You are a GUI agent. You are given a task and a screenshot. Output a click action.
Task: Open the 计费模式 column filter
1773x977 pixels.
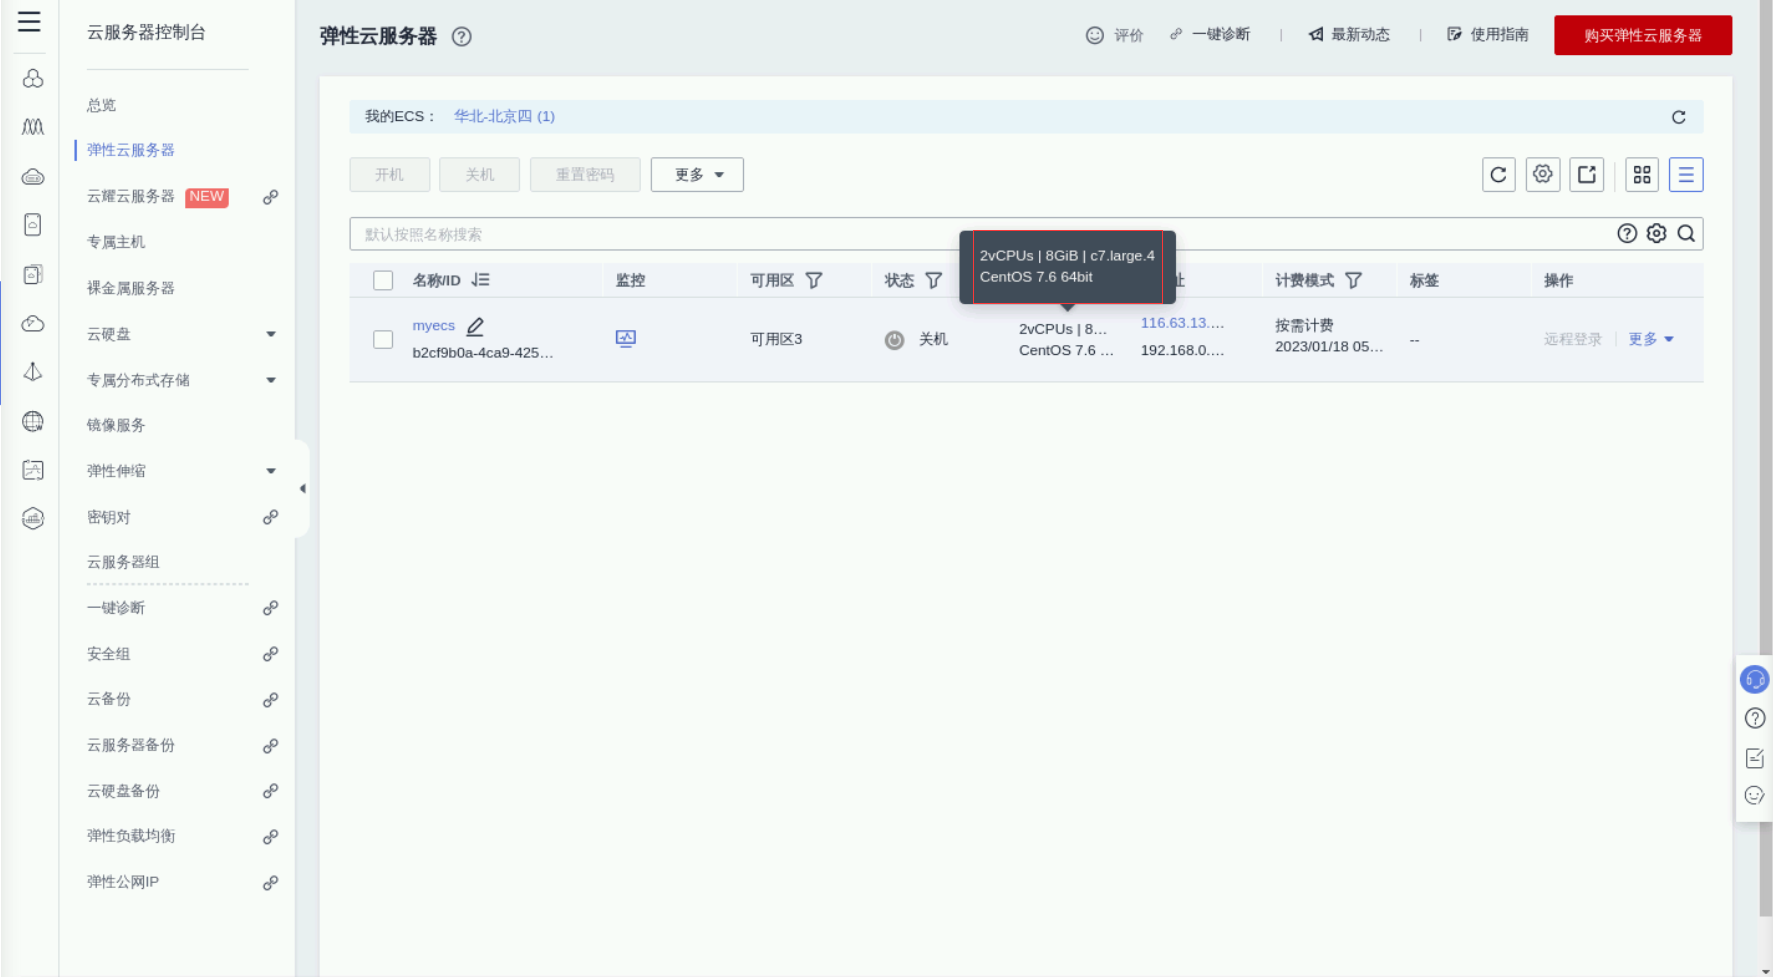(x=1354, y=281)
